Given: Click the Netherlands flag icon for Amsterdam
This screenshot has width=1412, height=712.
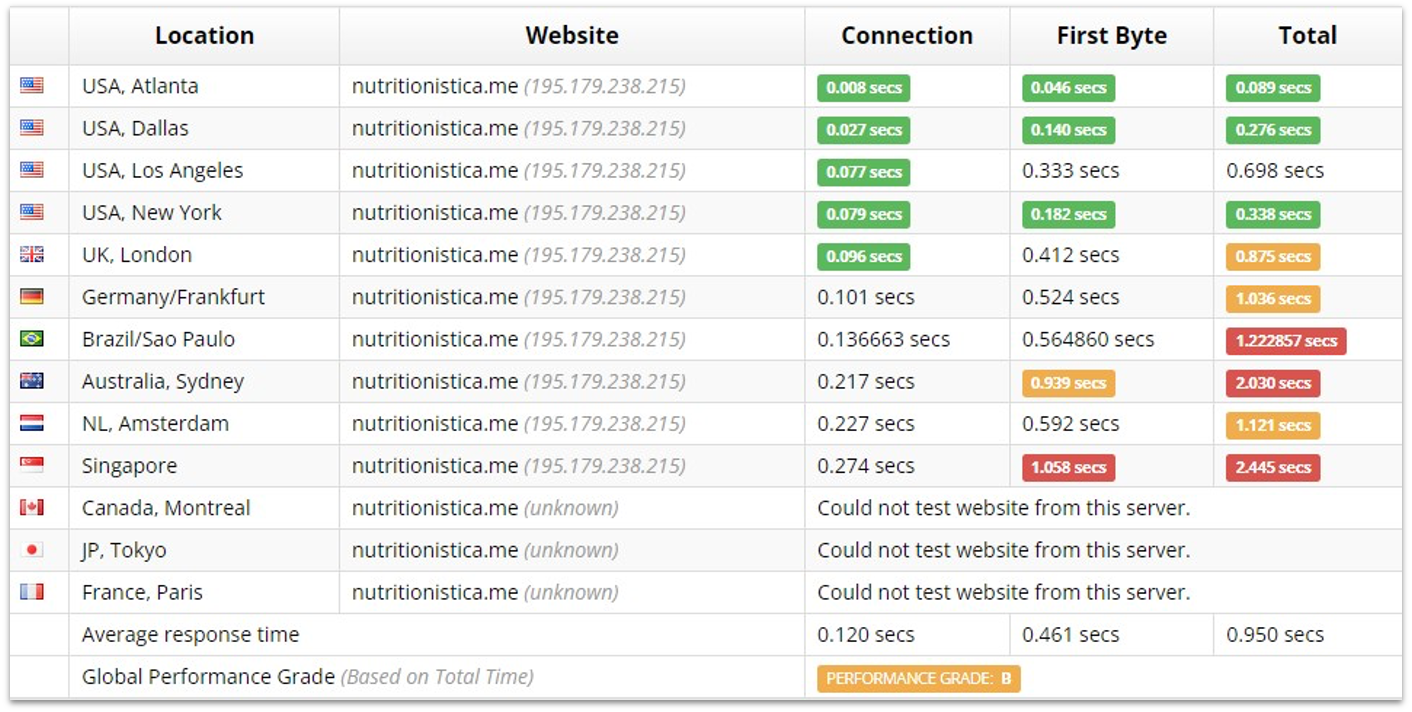Looking at the screenshot, I should pos(32,424).
